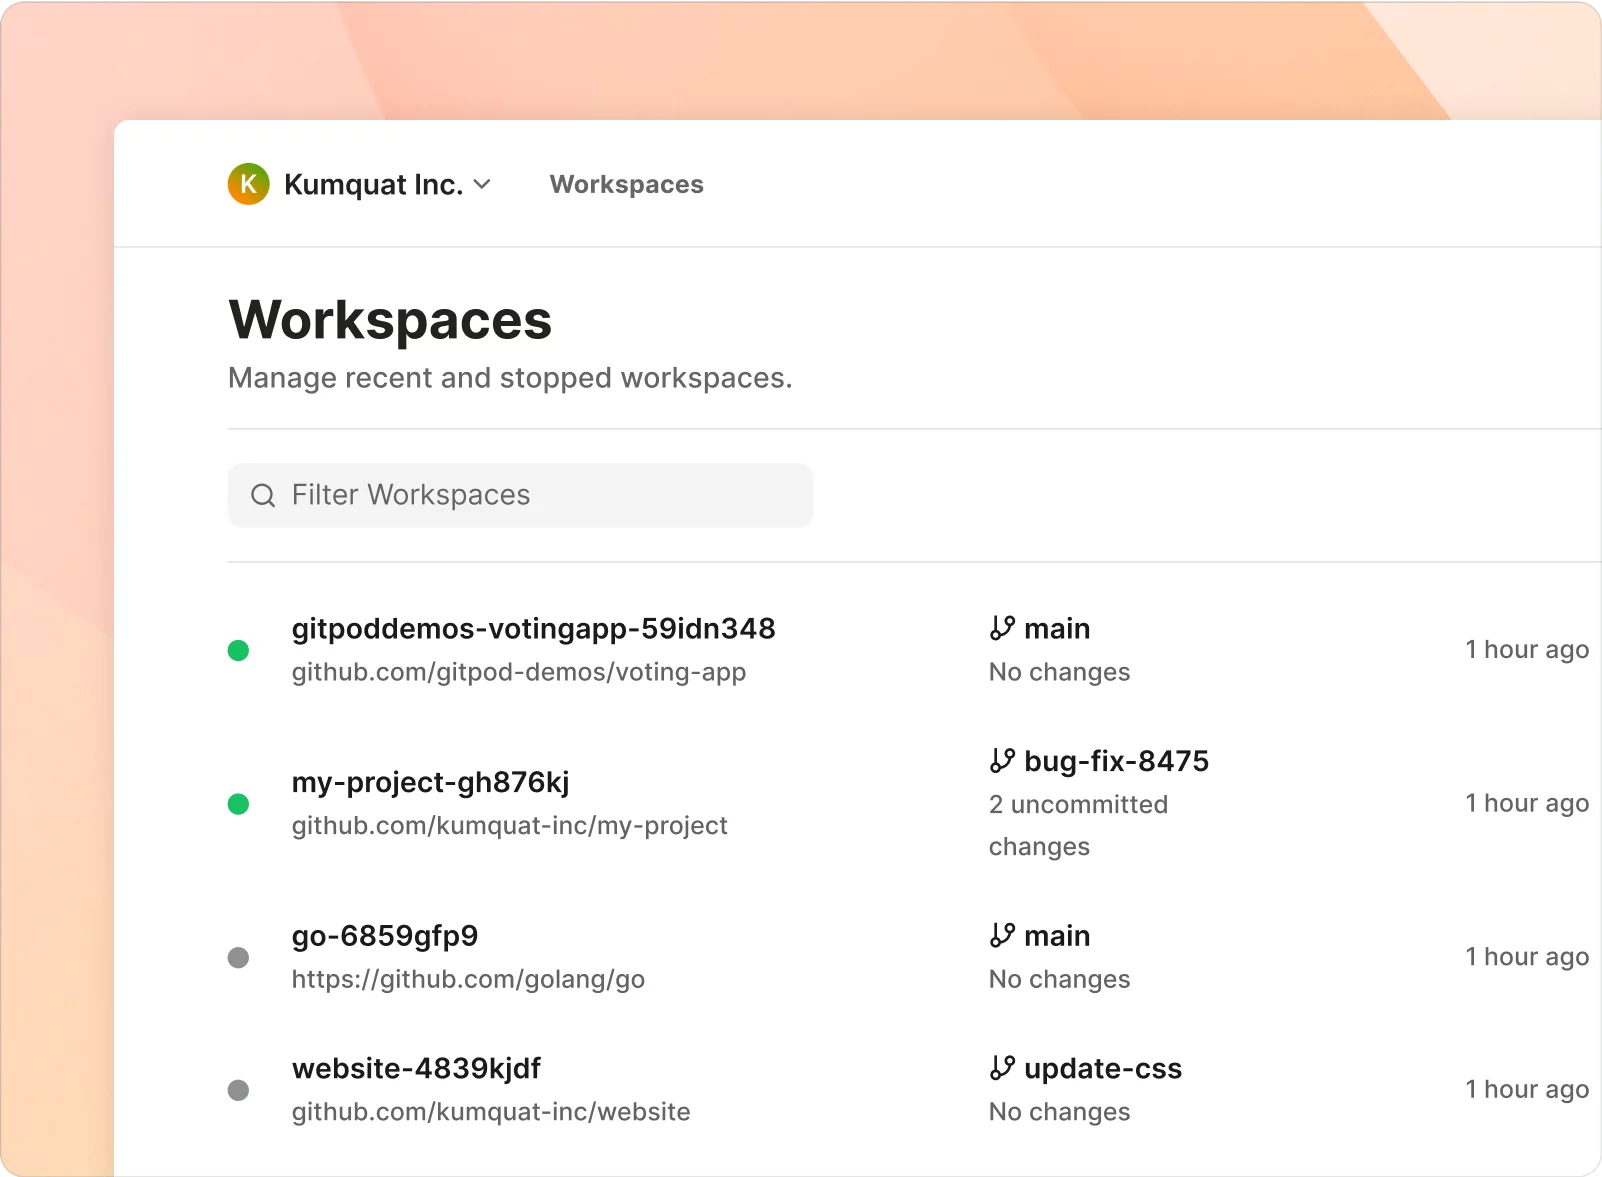Click the github.com/gitpod-demos/voting-app repository URL
1602x1177 pixels.
[518, 672]
